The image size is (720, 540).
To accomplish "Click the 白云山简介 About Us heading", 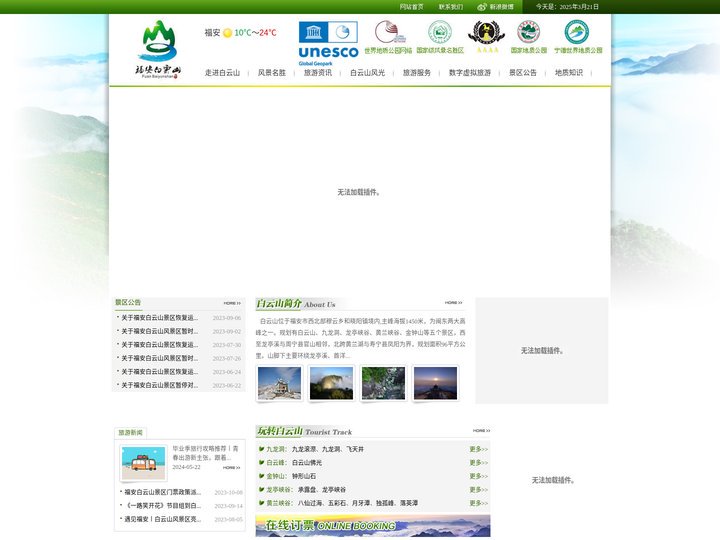I will pos(296,304).
